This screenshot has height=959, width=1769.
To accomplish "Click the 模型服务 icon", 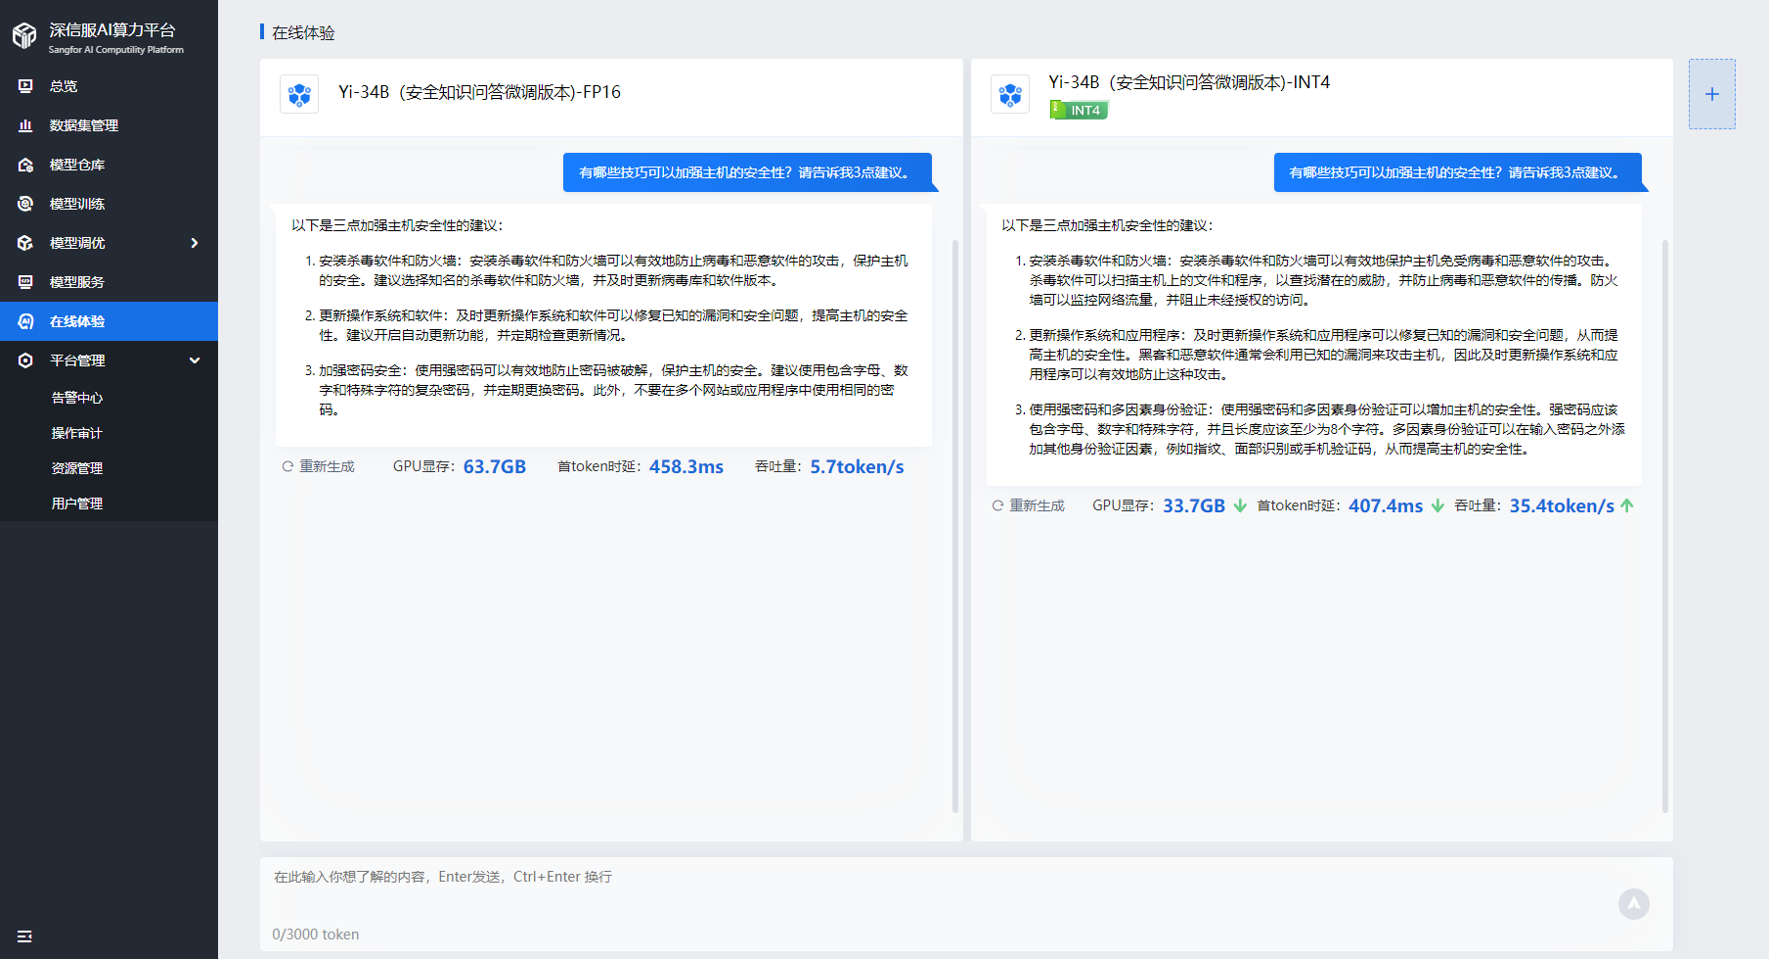I will tap(26, 282).
